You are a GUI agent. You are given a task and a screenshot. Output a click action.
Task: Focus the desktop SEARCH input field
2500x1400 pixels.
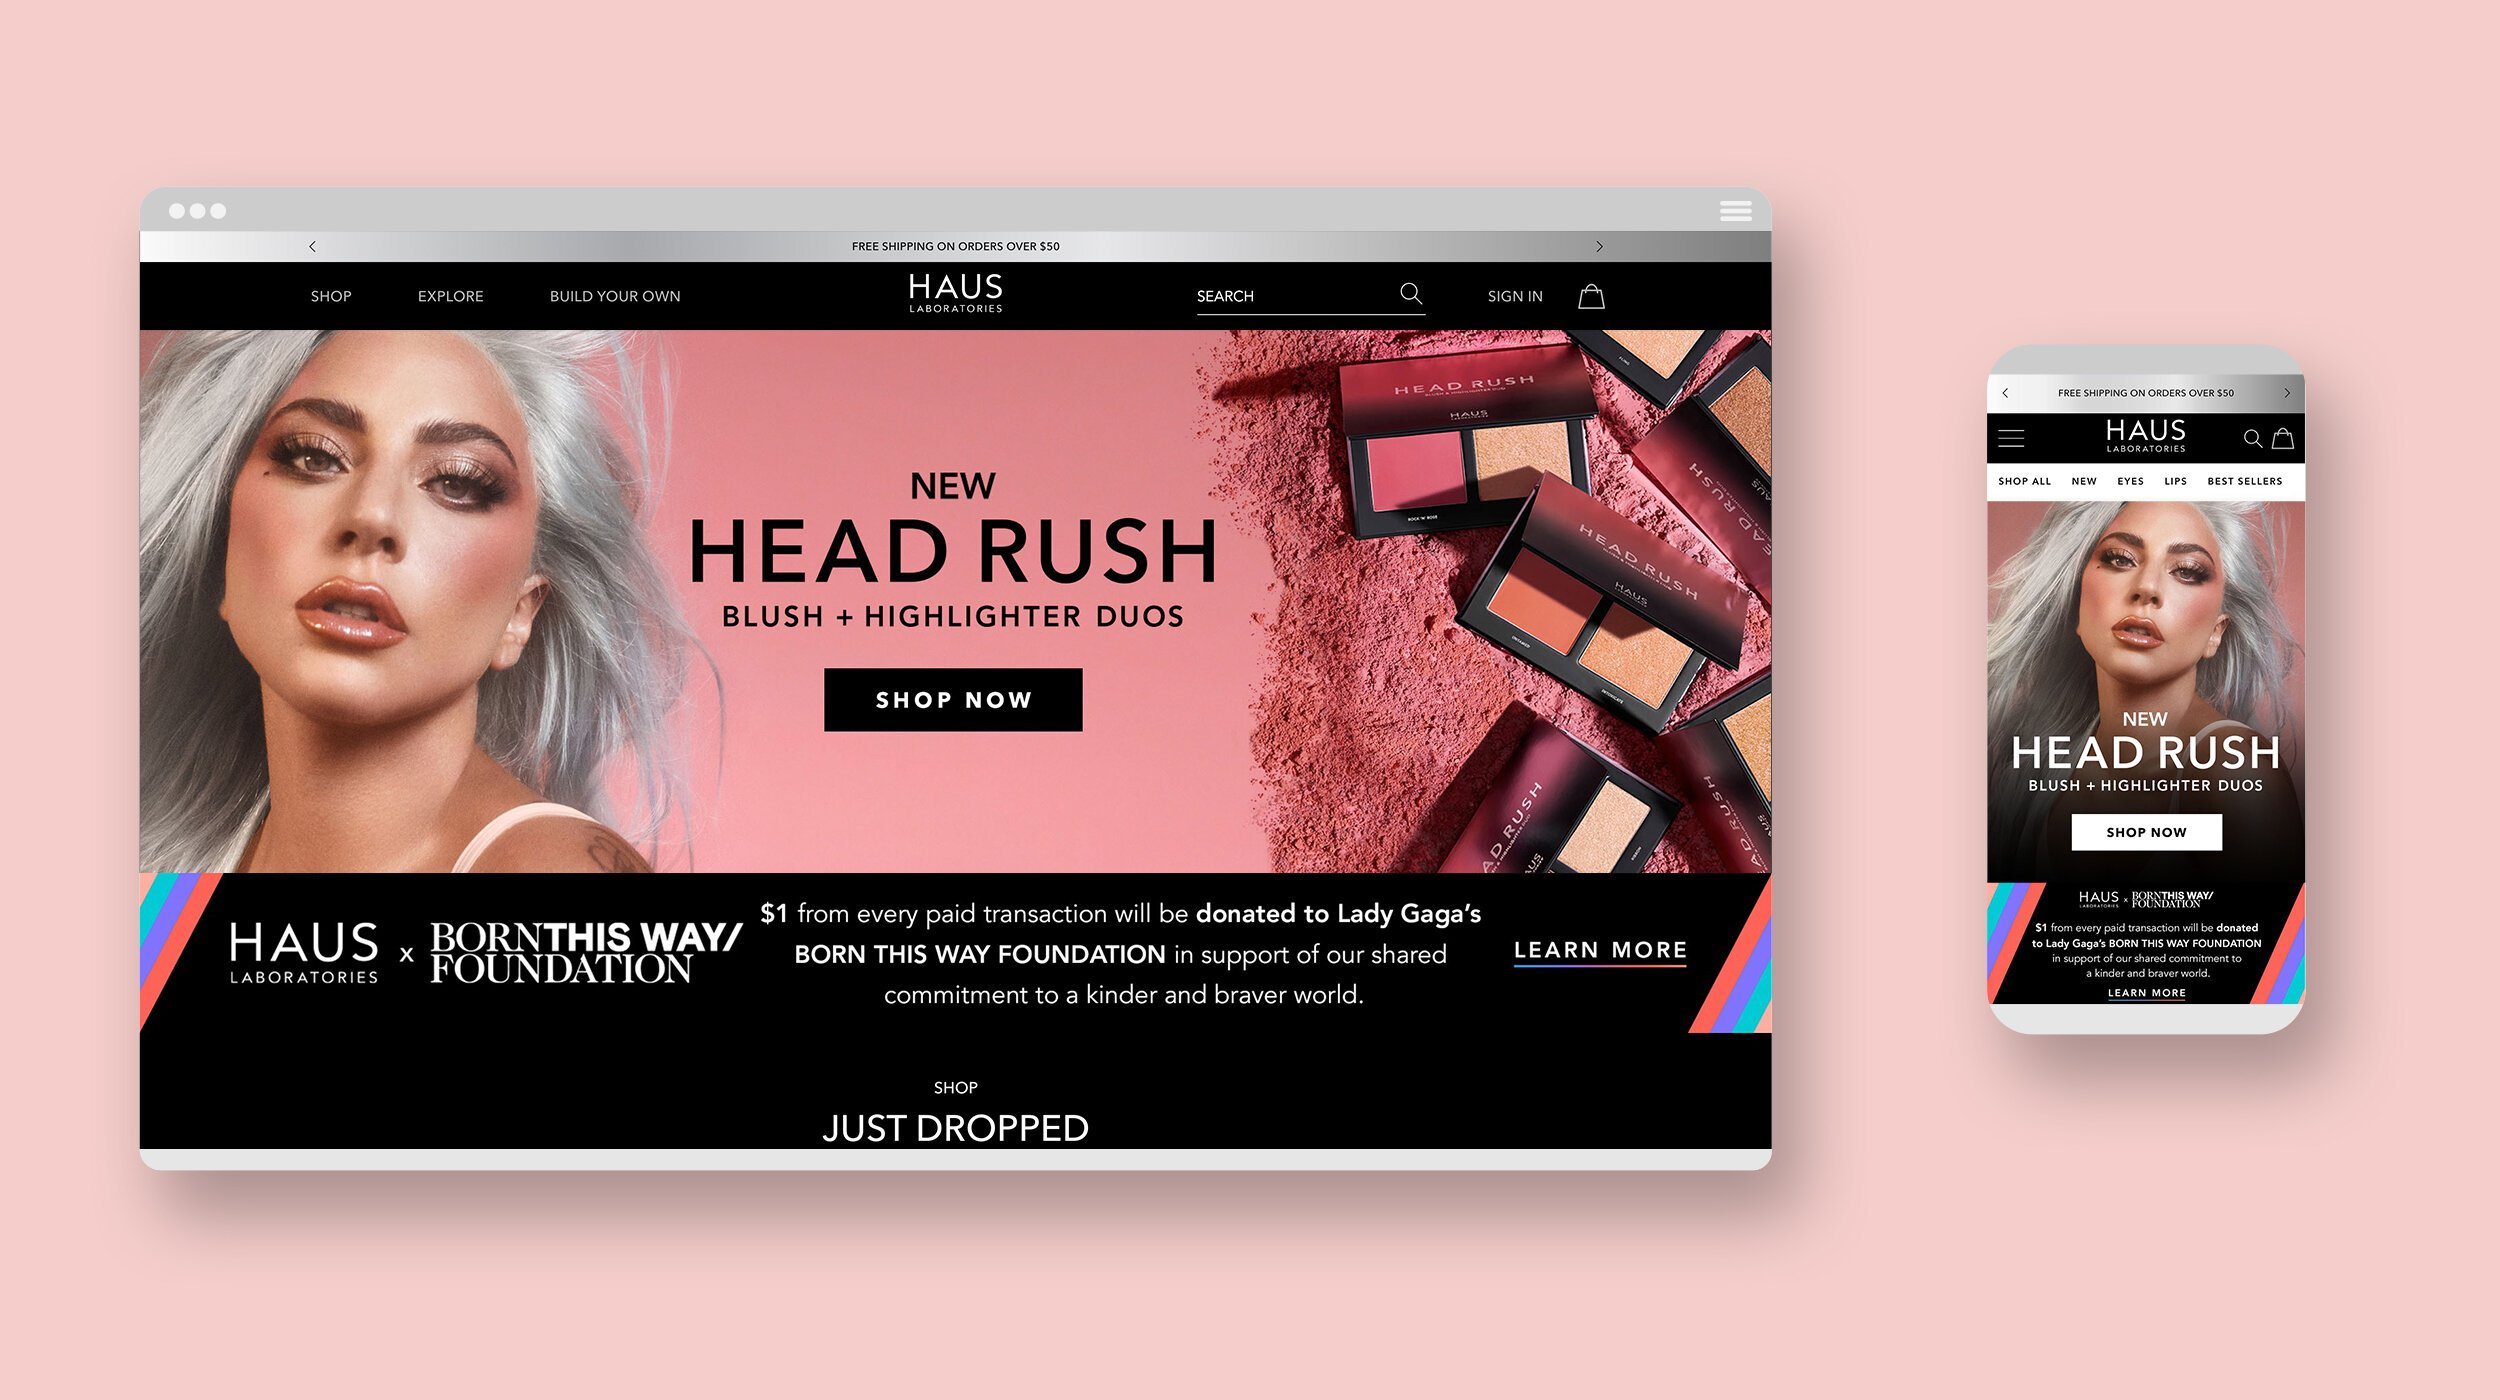(x=1290, y=297)
